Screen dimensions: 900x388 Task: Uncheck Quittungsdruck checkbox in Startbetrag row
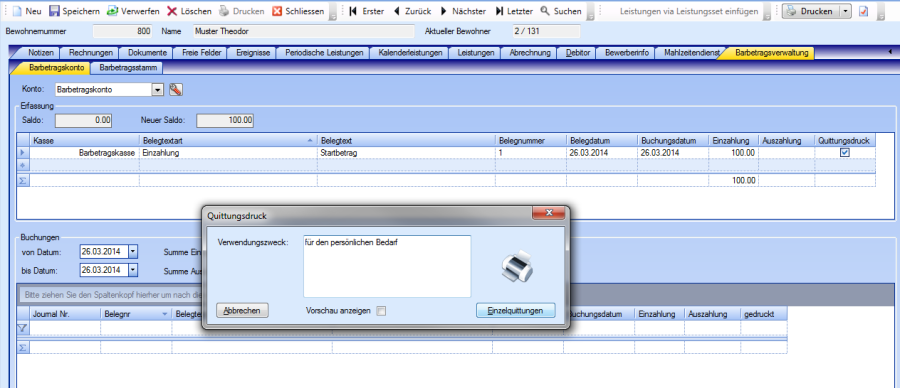click(x=845, y=153)
